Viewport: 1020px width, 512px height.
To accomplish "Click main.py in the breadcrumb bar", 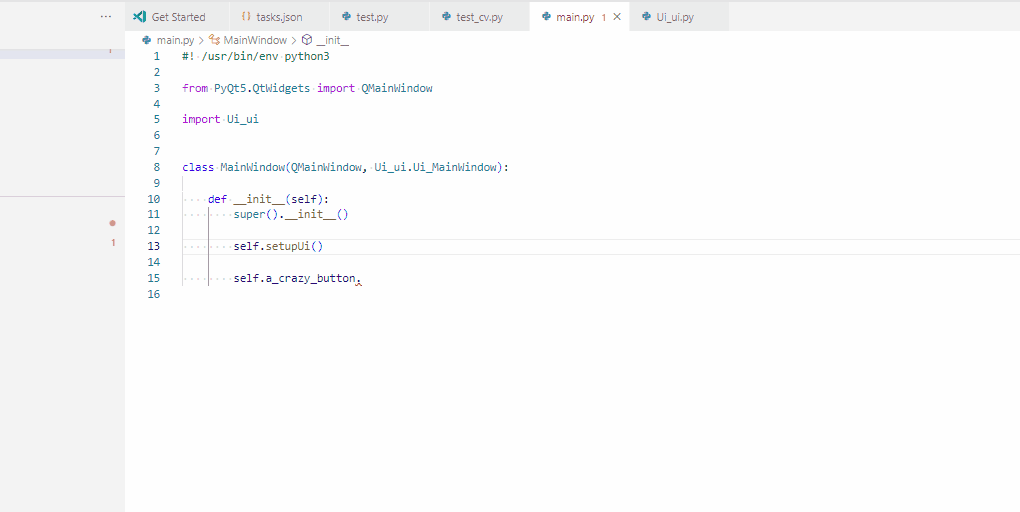I will (175, 40).
